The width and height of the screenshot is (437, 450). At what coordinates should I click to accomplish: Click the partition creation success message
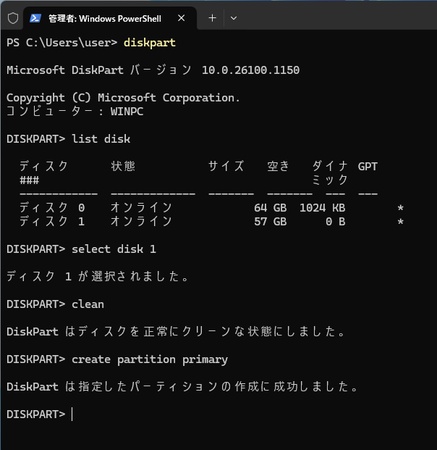click(182, 387)
